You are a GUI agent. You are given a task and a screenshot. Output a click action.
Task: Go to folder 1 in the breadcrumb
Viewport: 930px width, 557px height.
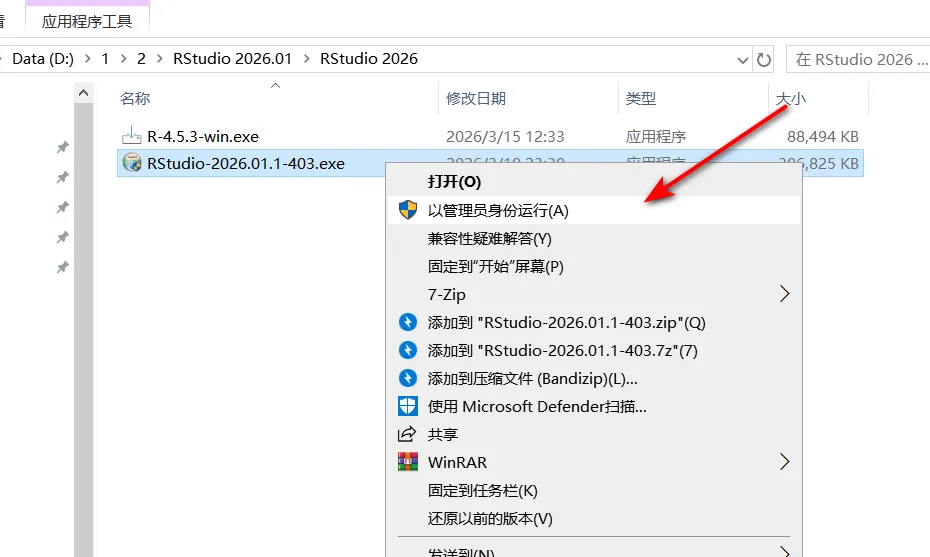point(105,59)
